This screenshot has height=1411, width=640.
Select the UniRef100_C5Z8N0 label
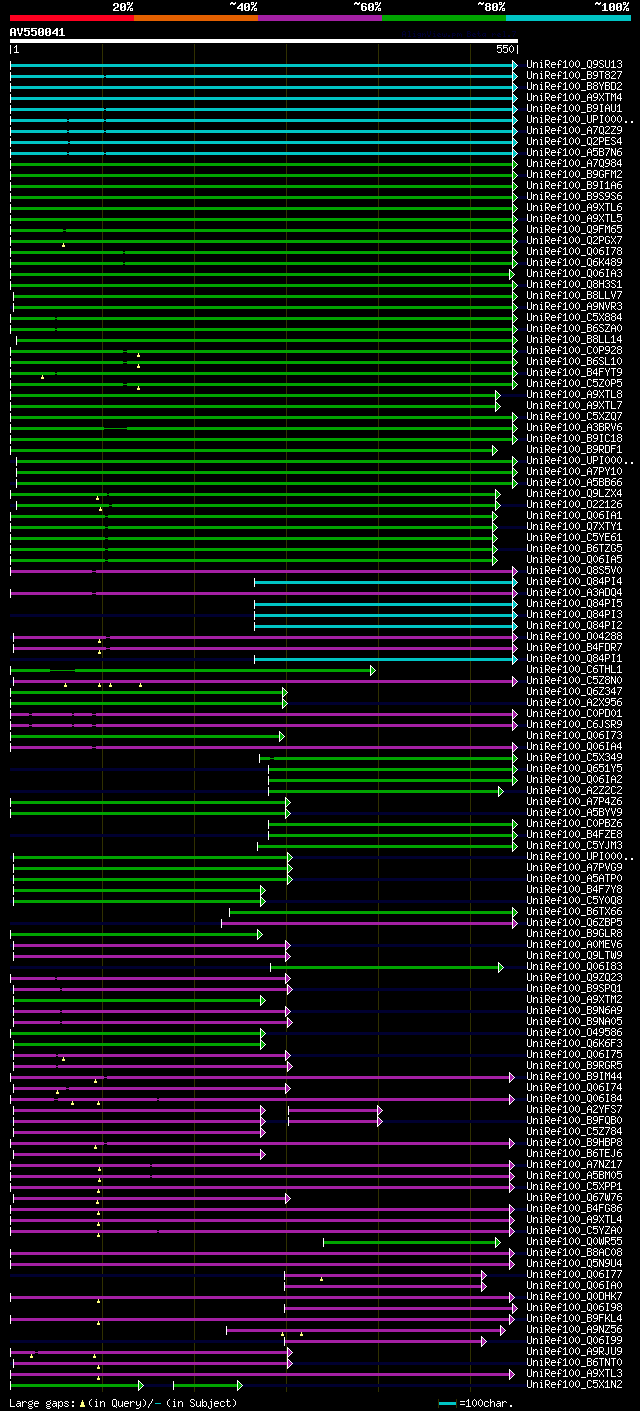point(574,680)
